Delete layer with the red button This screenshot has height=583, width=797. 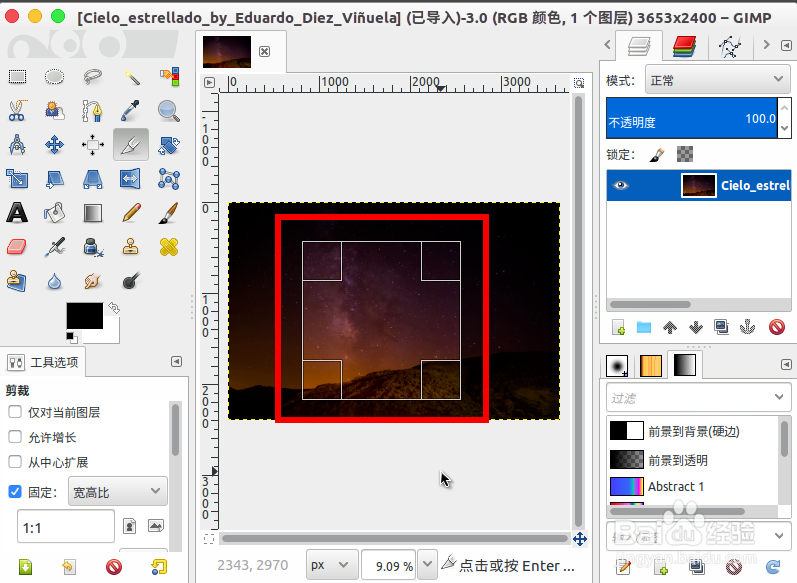tap(777, 327)
